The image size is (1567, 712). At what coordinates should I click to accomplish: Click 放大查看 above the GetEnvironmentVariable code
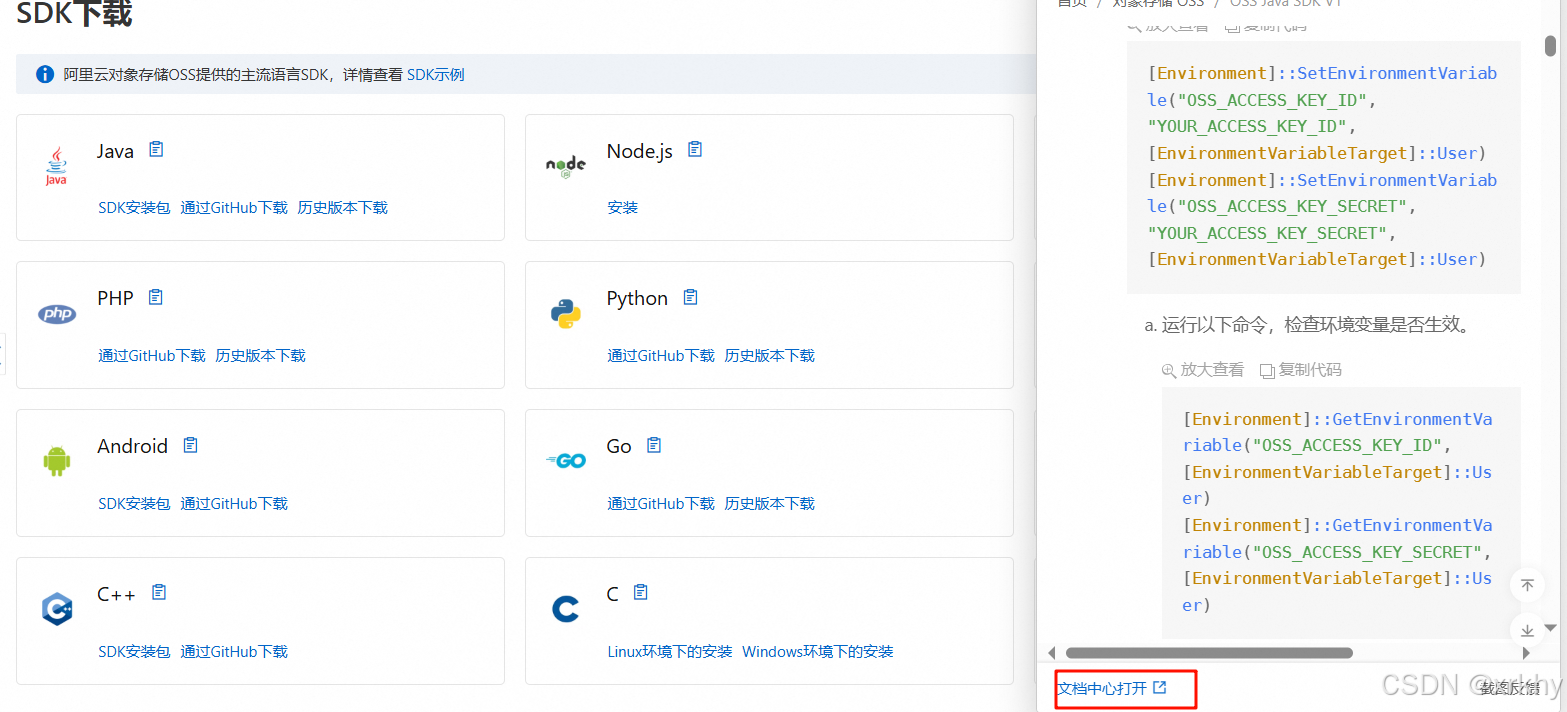[x=1203, y=370]
